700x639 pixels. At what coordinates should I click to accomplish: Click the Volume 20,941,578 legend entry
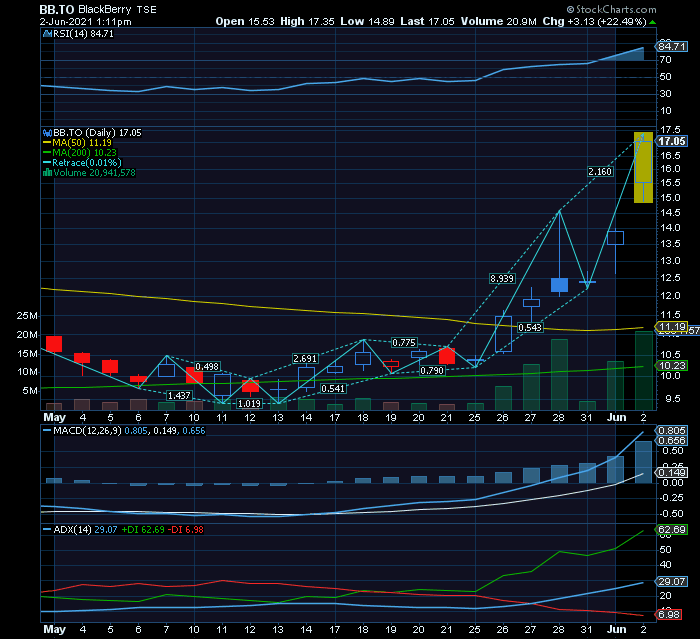[94, 173]
